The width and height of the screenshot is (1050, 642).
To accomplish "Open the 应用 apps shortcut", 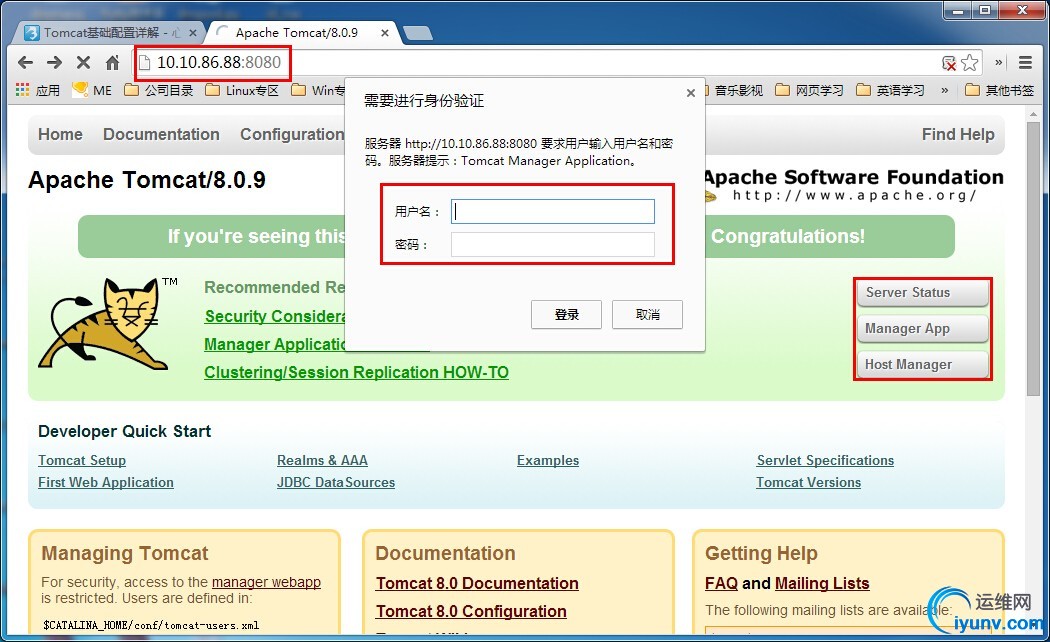I will (x=38, y=90).
